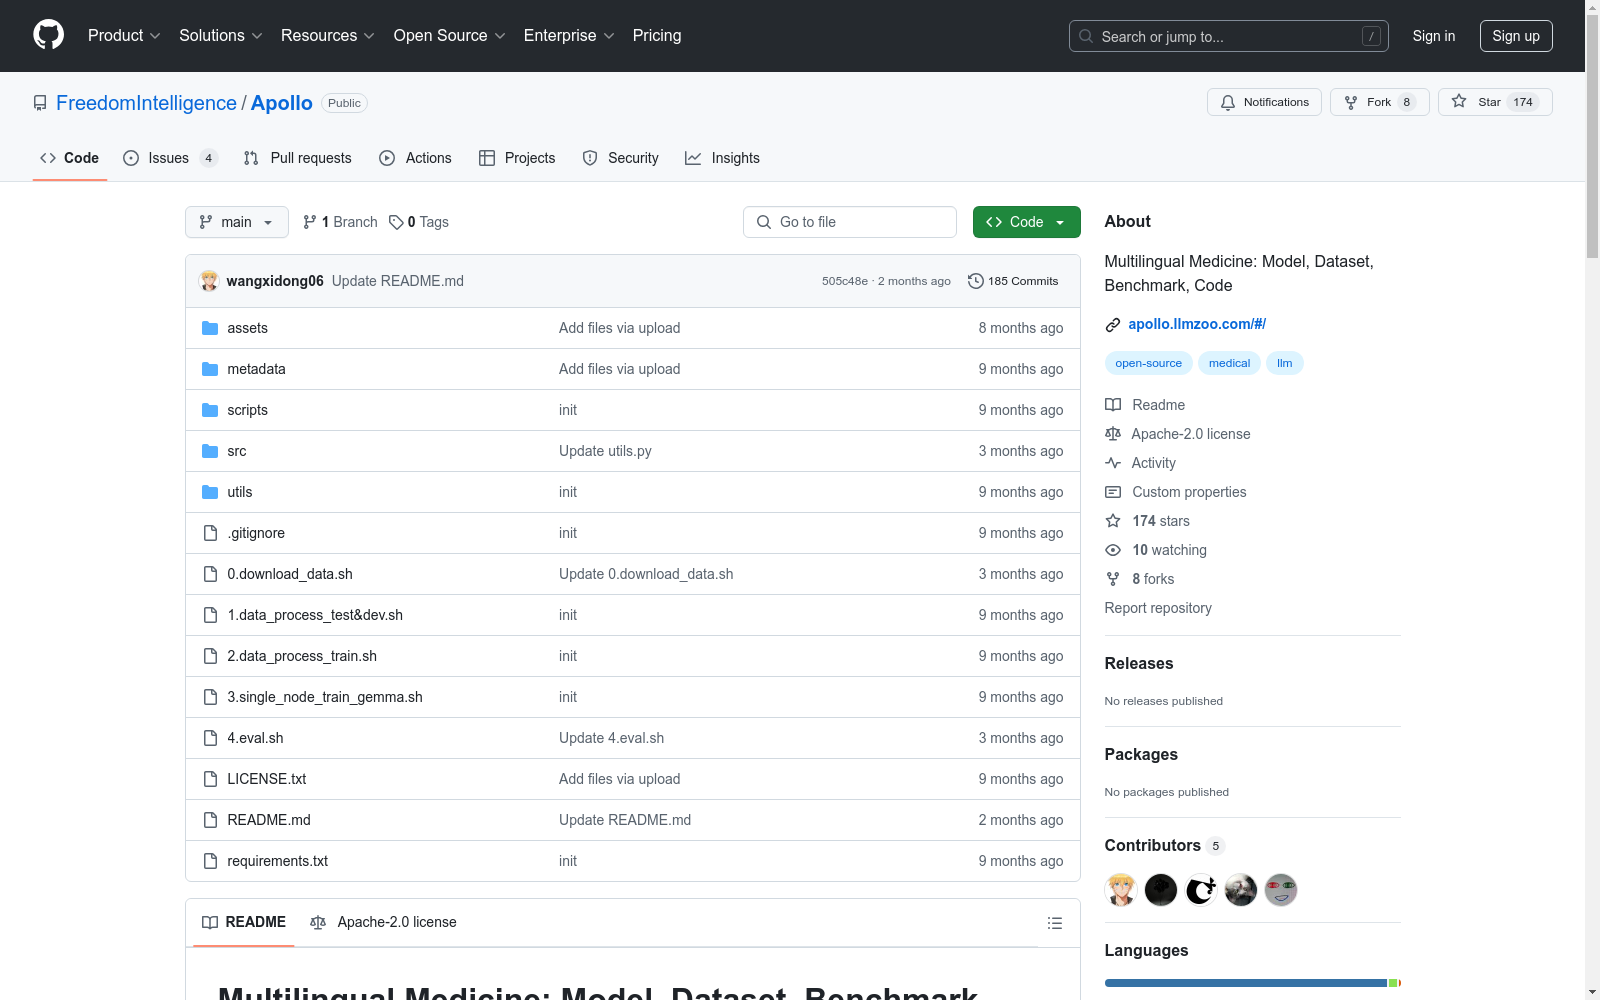
Task: Open the apollo.llmzoo.com website link
Action: tap(1197, 324)
